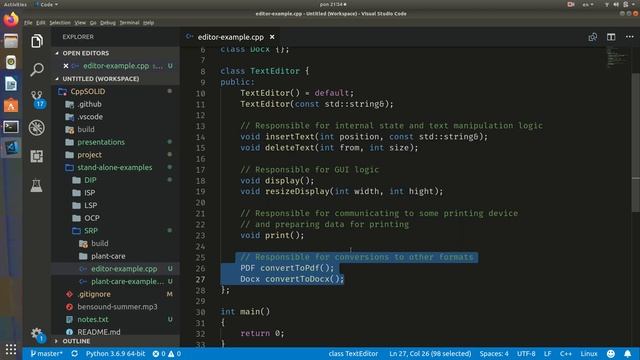
Task: Open the View menu
Action: pyautogui.click(x=80, y=23)
